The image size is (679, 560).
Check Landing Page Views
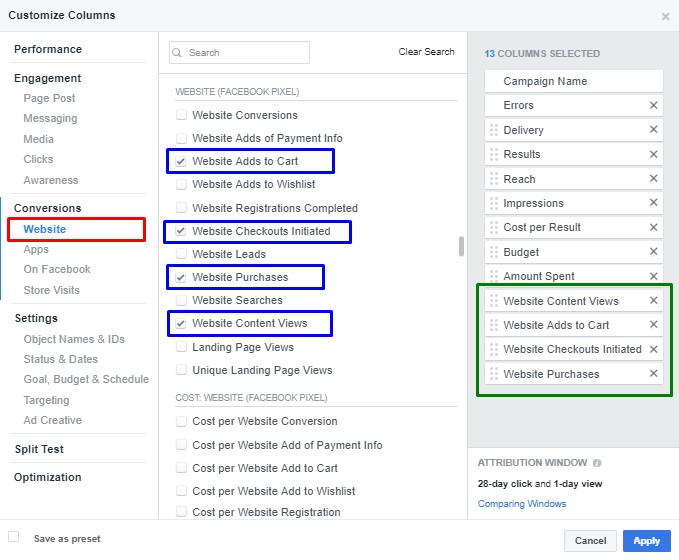181,347
